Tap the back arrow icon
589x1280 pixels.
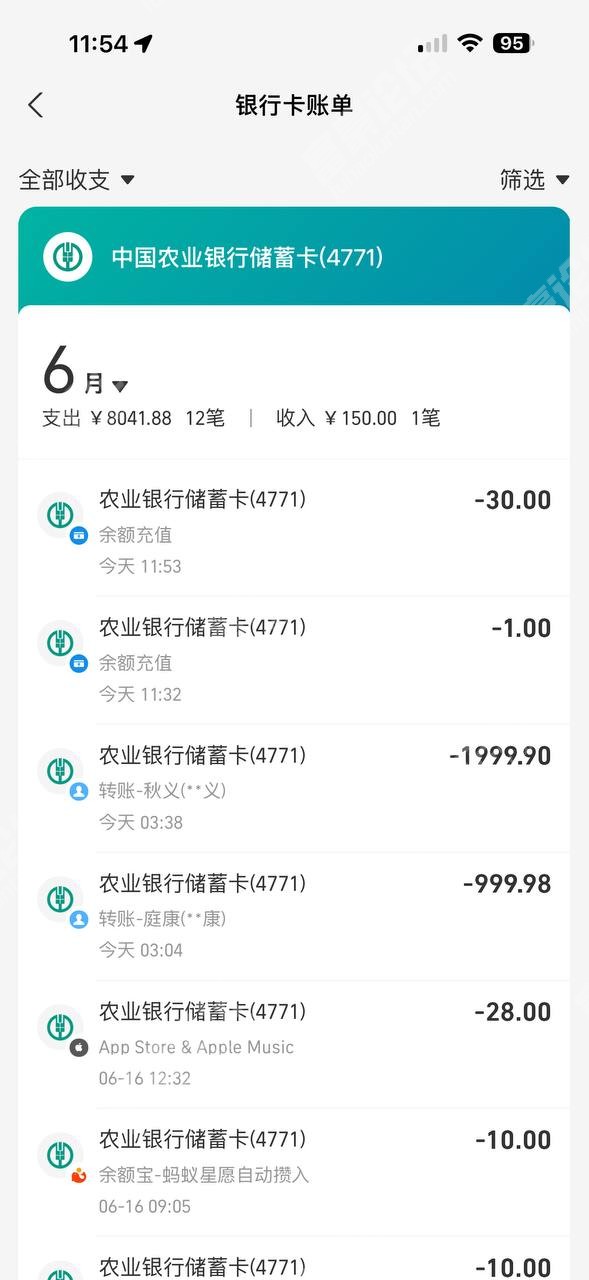36,105
